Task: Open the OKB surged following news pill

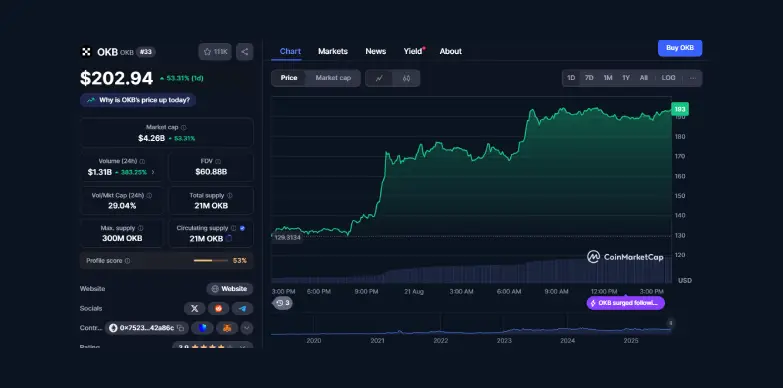Action: pyautogui.click(x=626, y=303)
